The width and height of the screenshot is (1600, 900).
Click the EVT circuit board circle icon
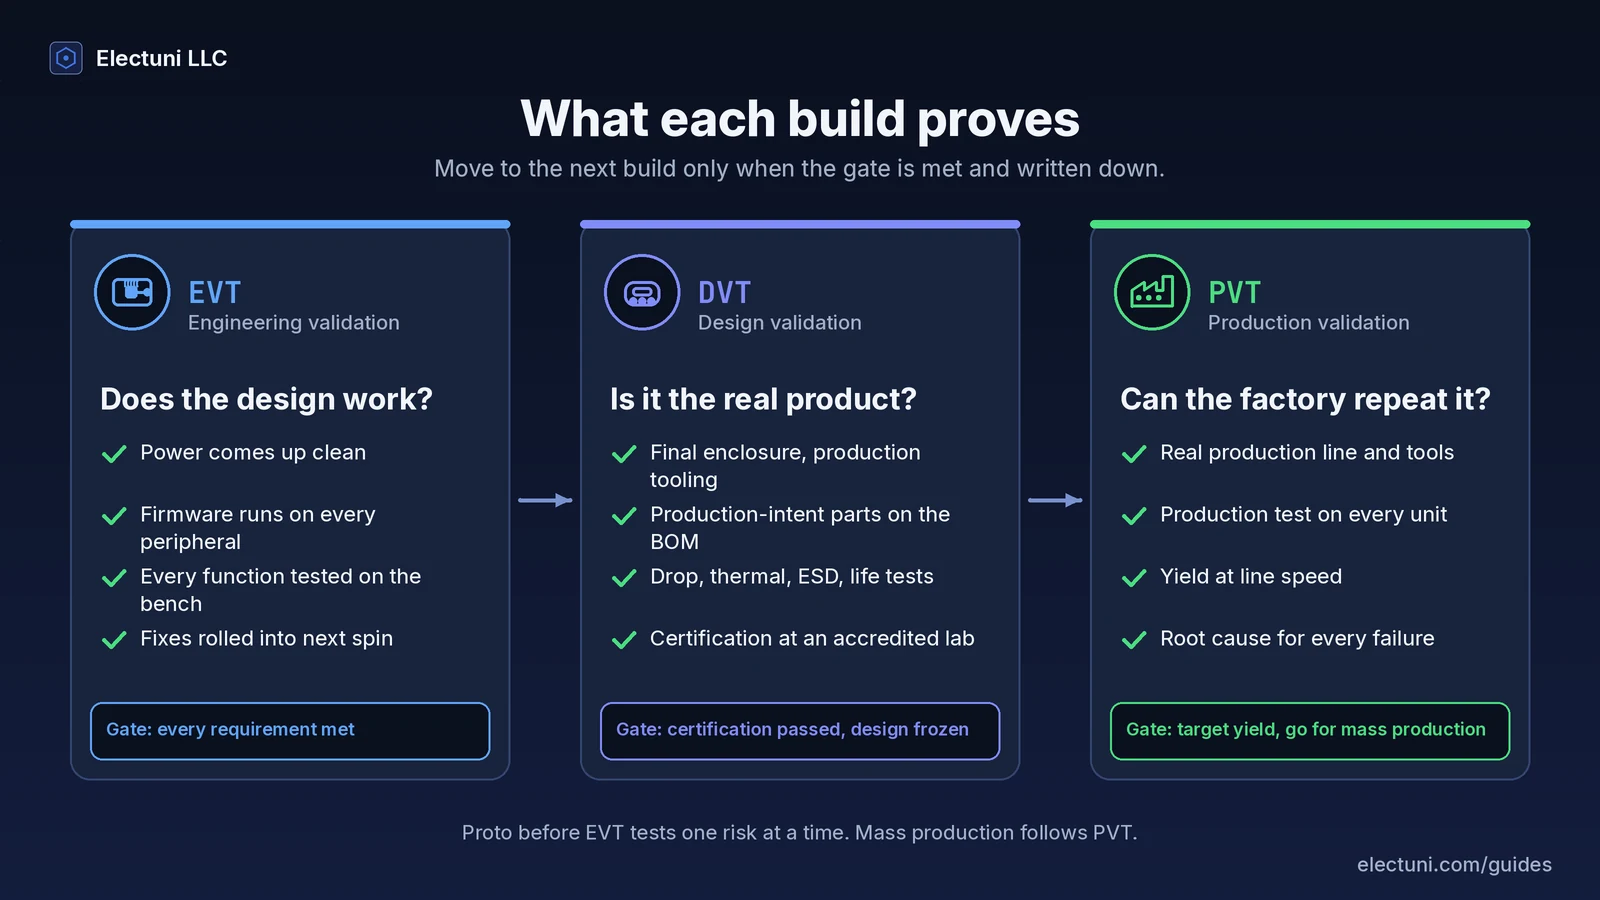(132, 292)
